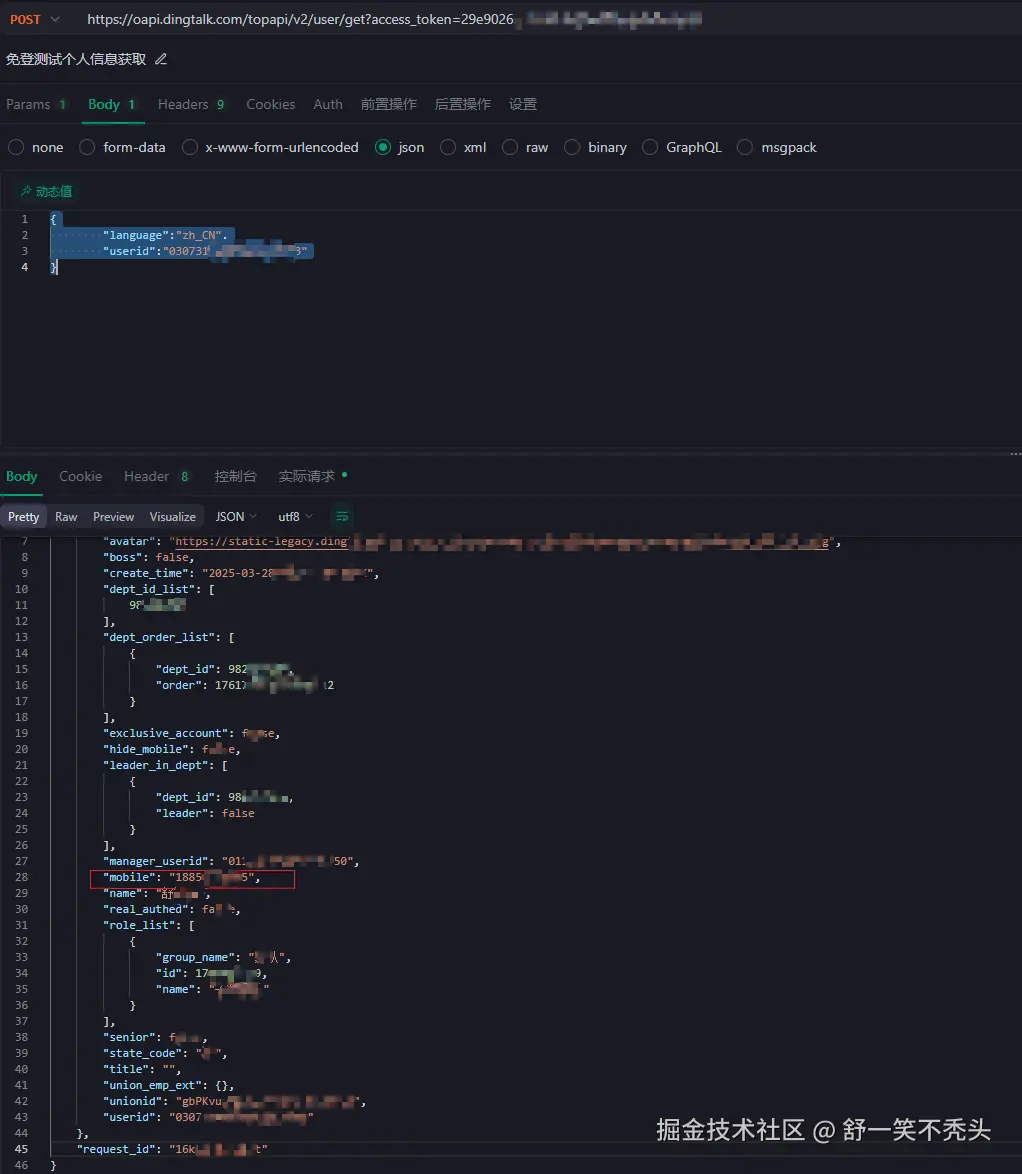Select the GraphQL body type
The height and width of the screenshot is (1174, 1022).
(x=682, y=147)
